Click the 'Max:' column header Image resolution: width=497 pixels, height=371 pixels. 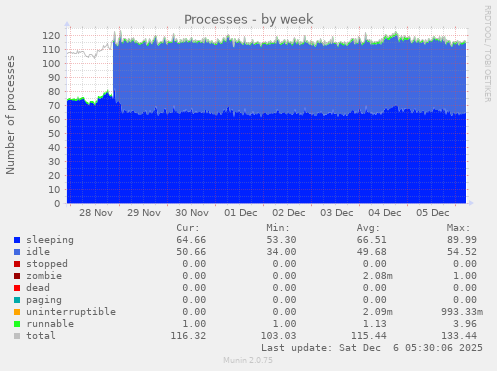click(458, 228)
